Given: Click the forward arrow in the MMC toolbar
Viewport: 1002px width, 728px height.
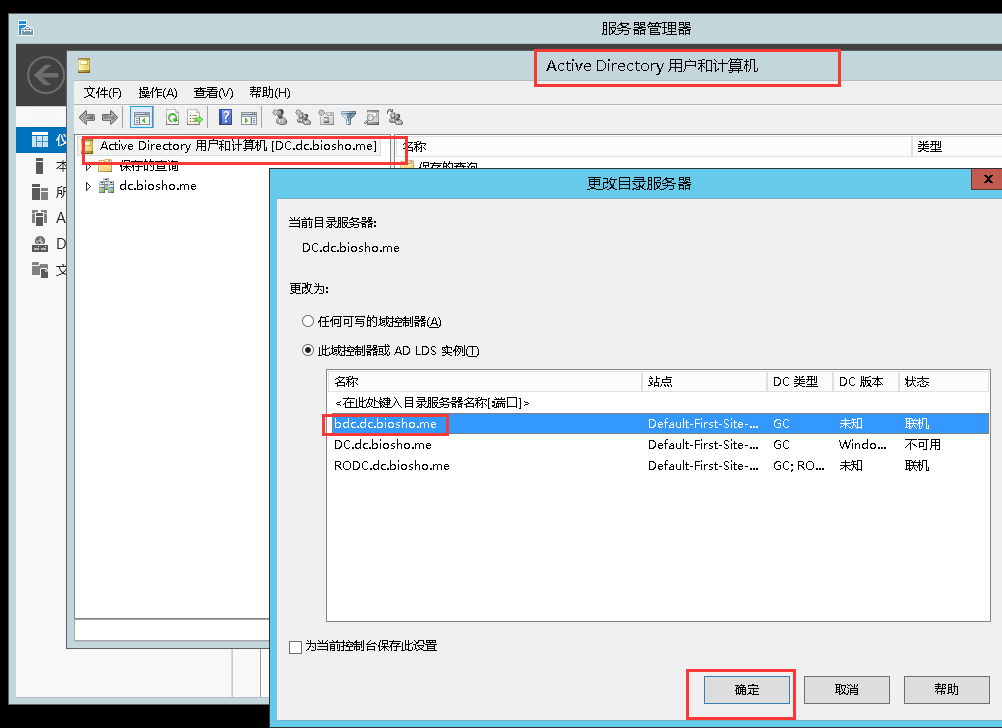Looking at the screenshot, I should click(x=110, y=118).
